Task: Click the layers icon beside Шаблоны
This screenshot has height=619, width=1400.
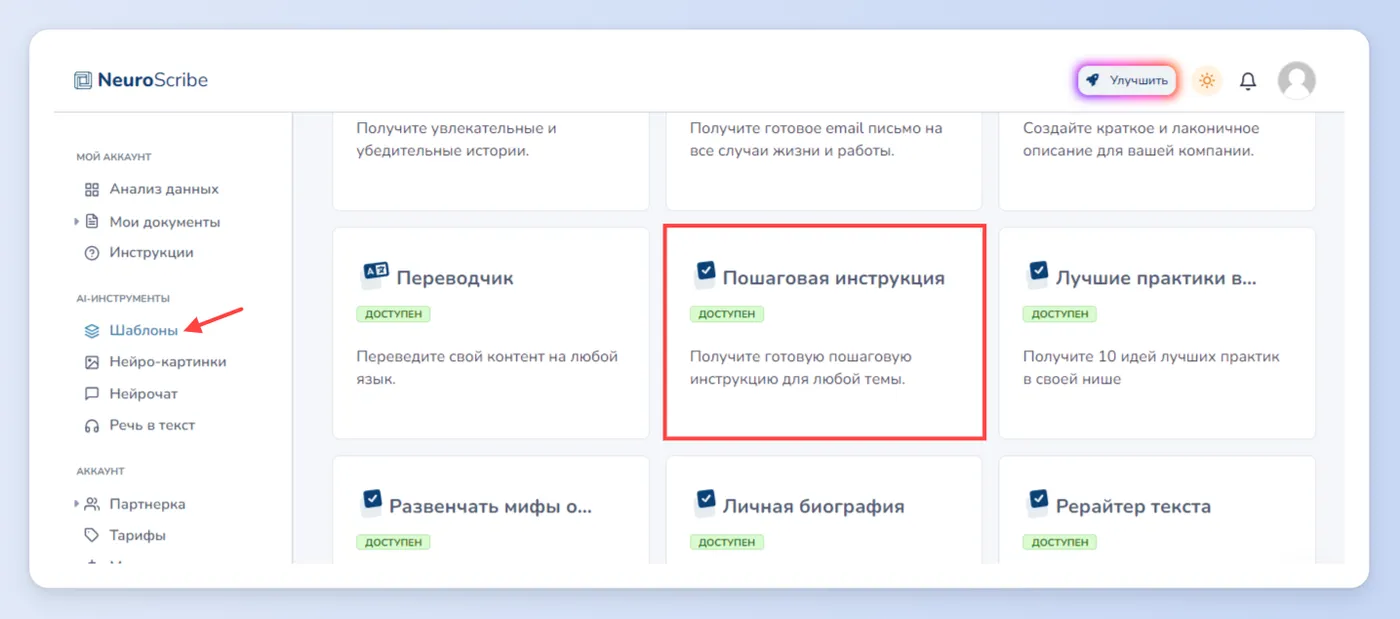Action: click(x=92, y=330)
